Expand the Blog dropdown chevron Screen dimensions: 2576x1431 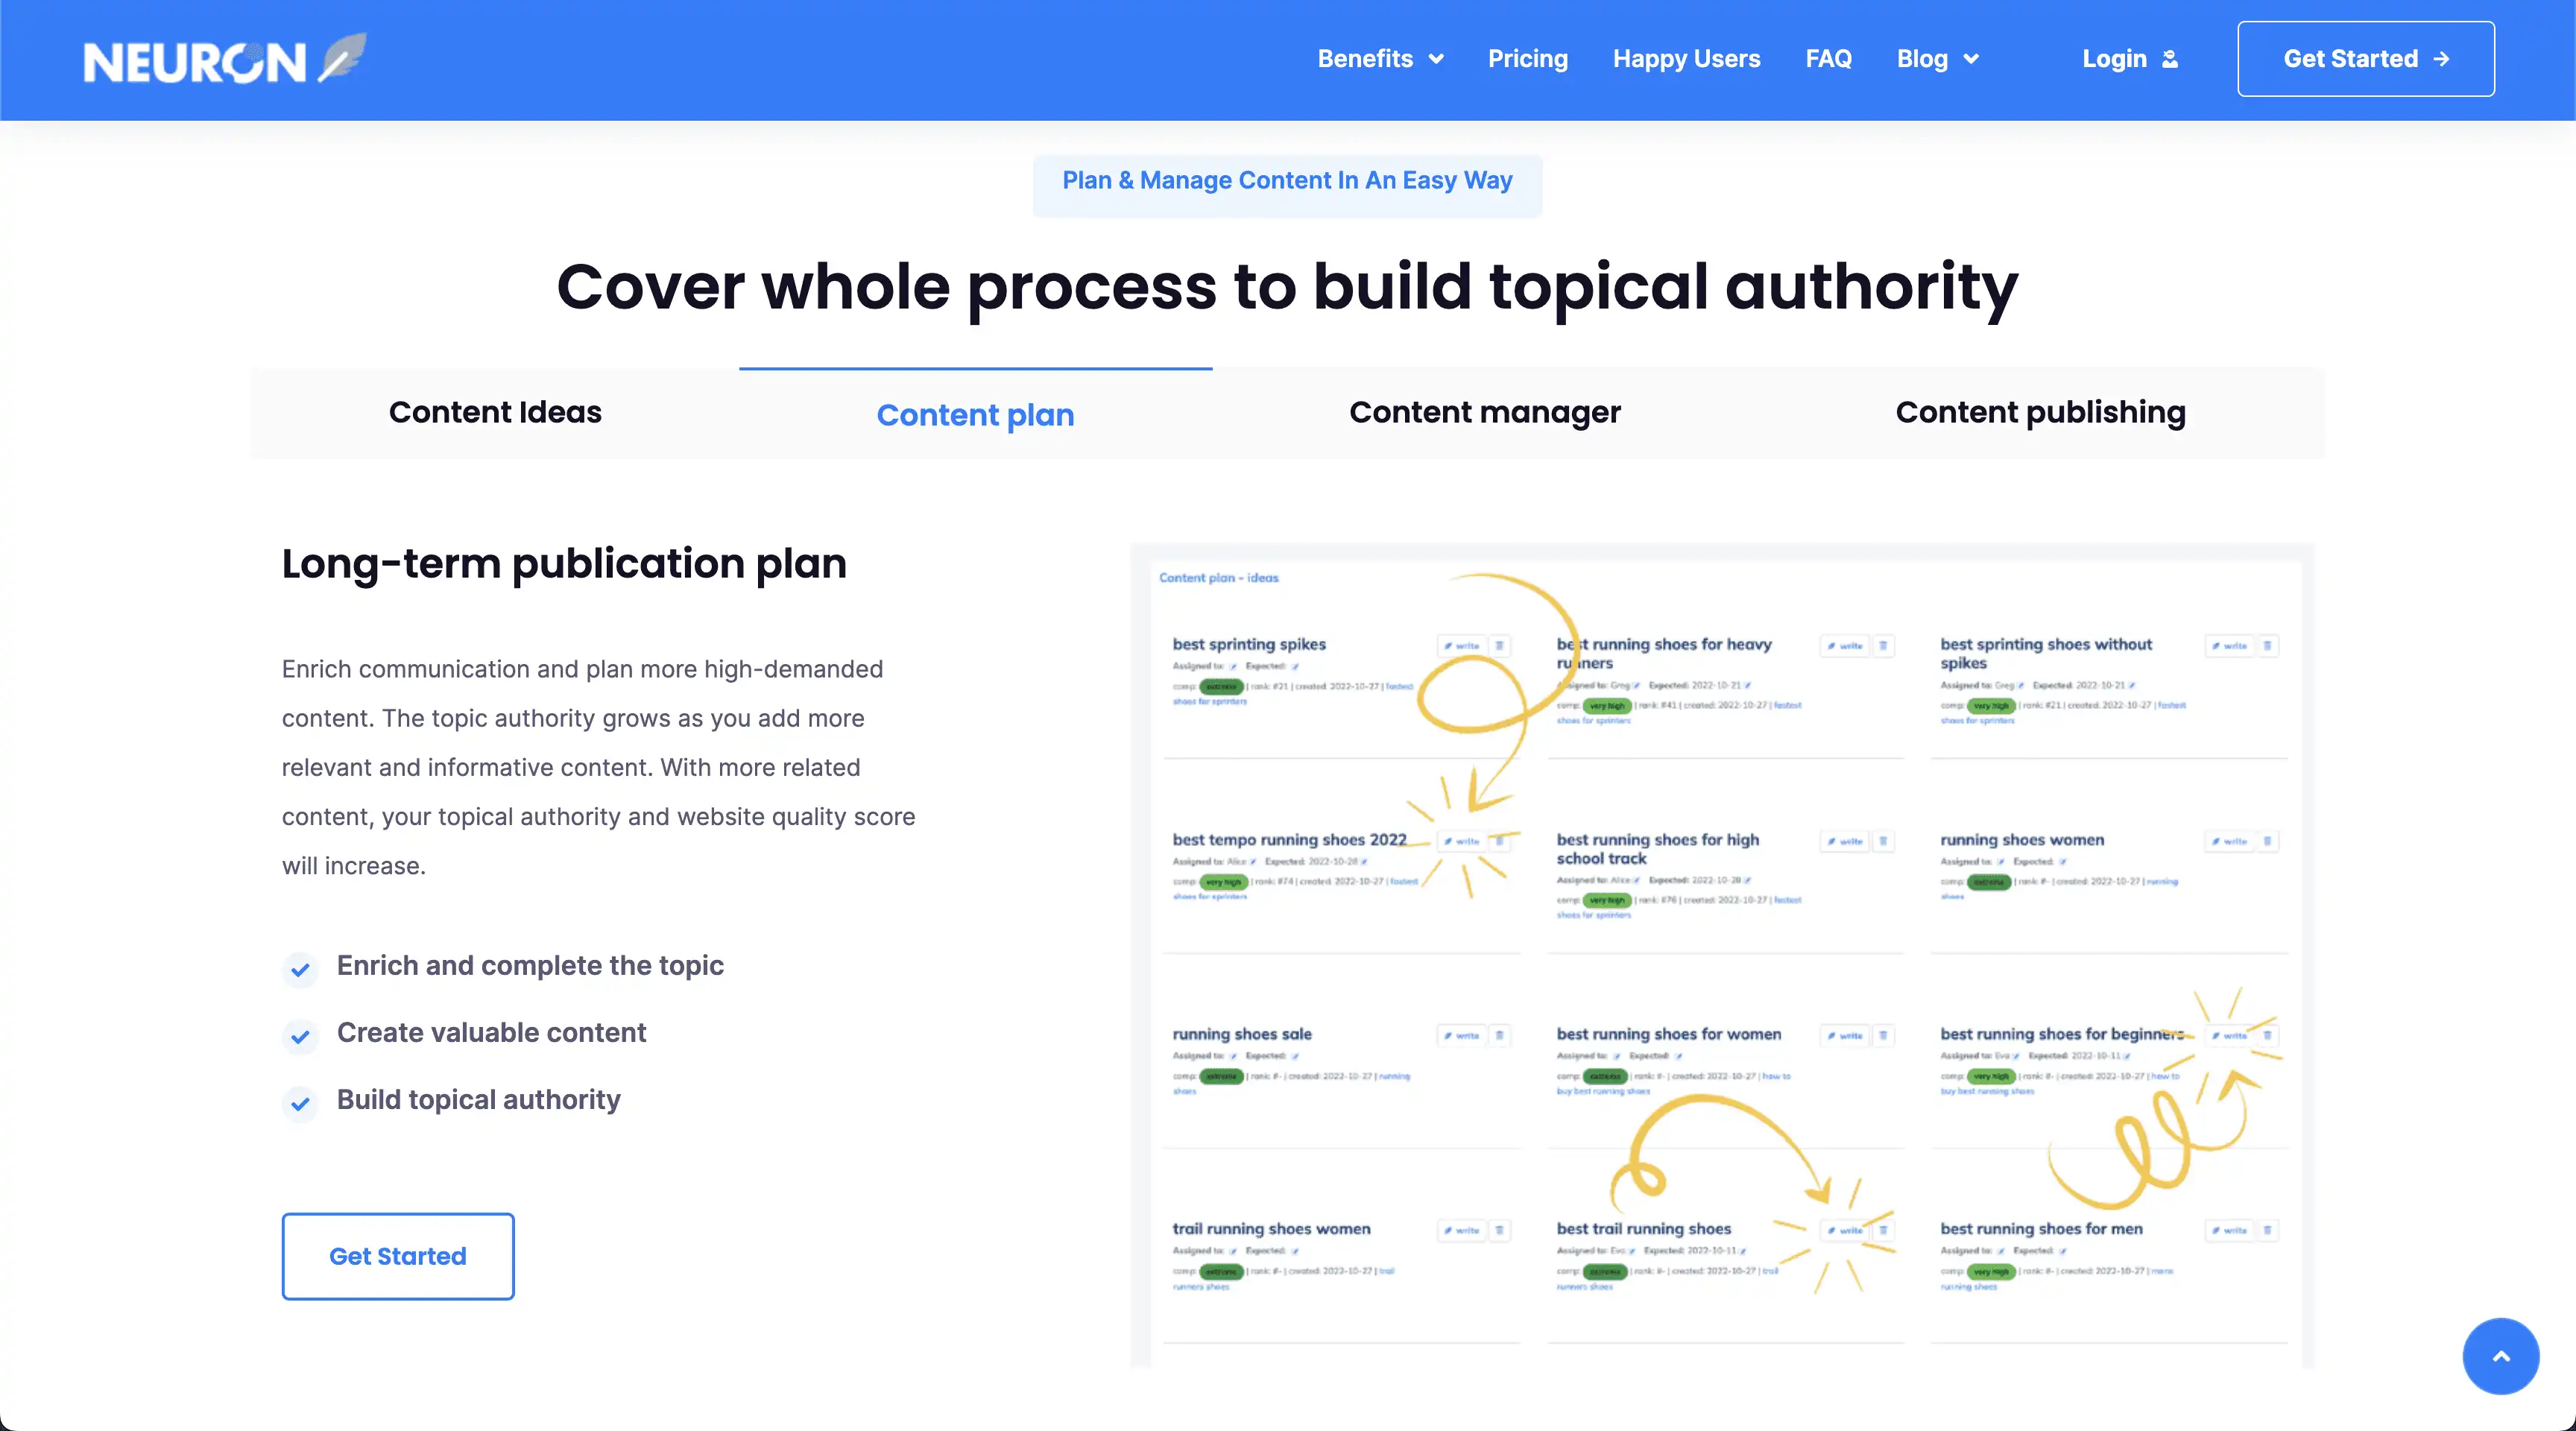(1971, 59)
